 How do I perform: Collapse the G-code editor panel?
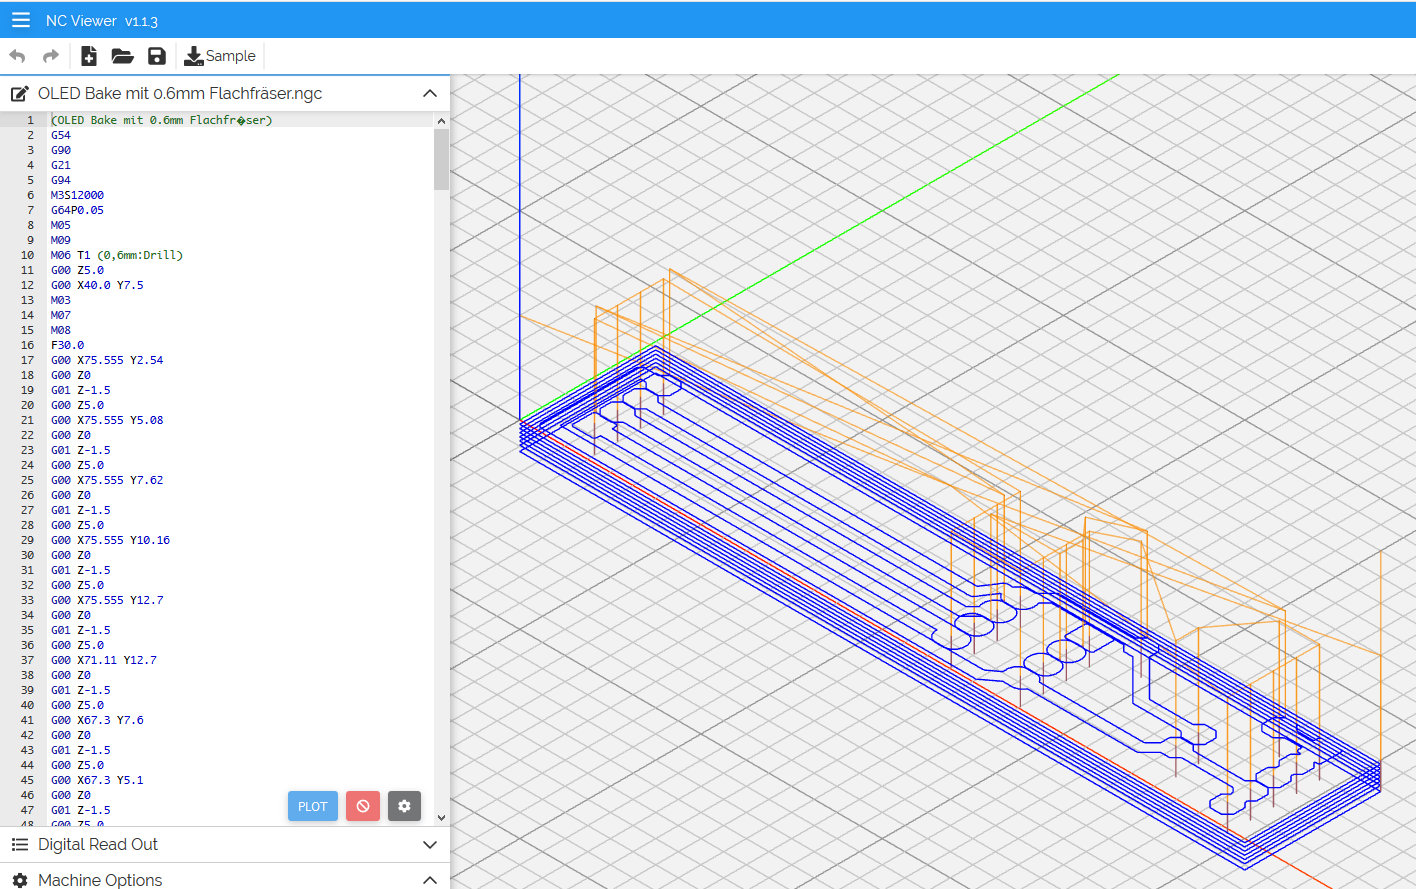430,94
